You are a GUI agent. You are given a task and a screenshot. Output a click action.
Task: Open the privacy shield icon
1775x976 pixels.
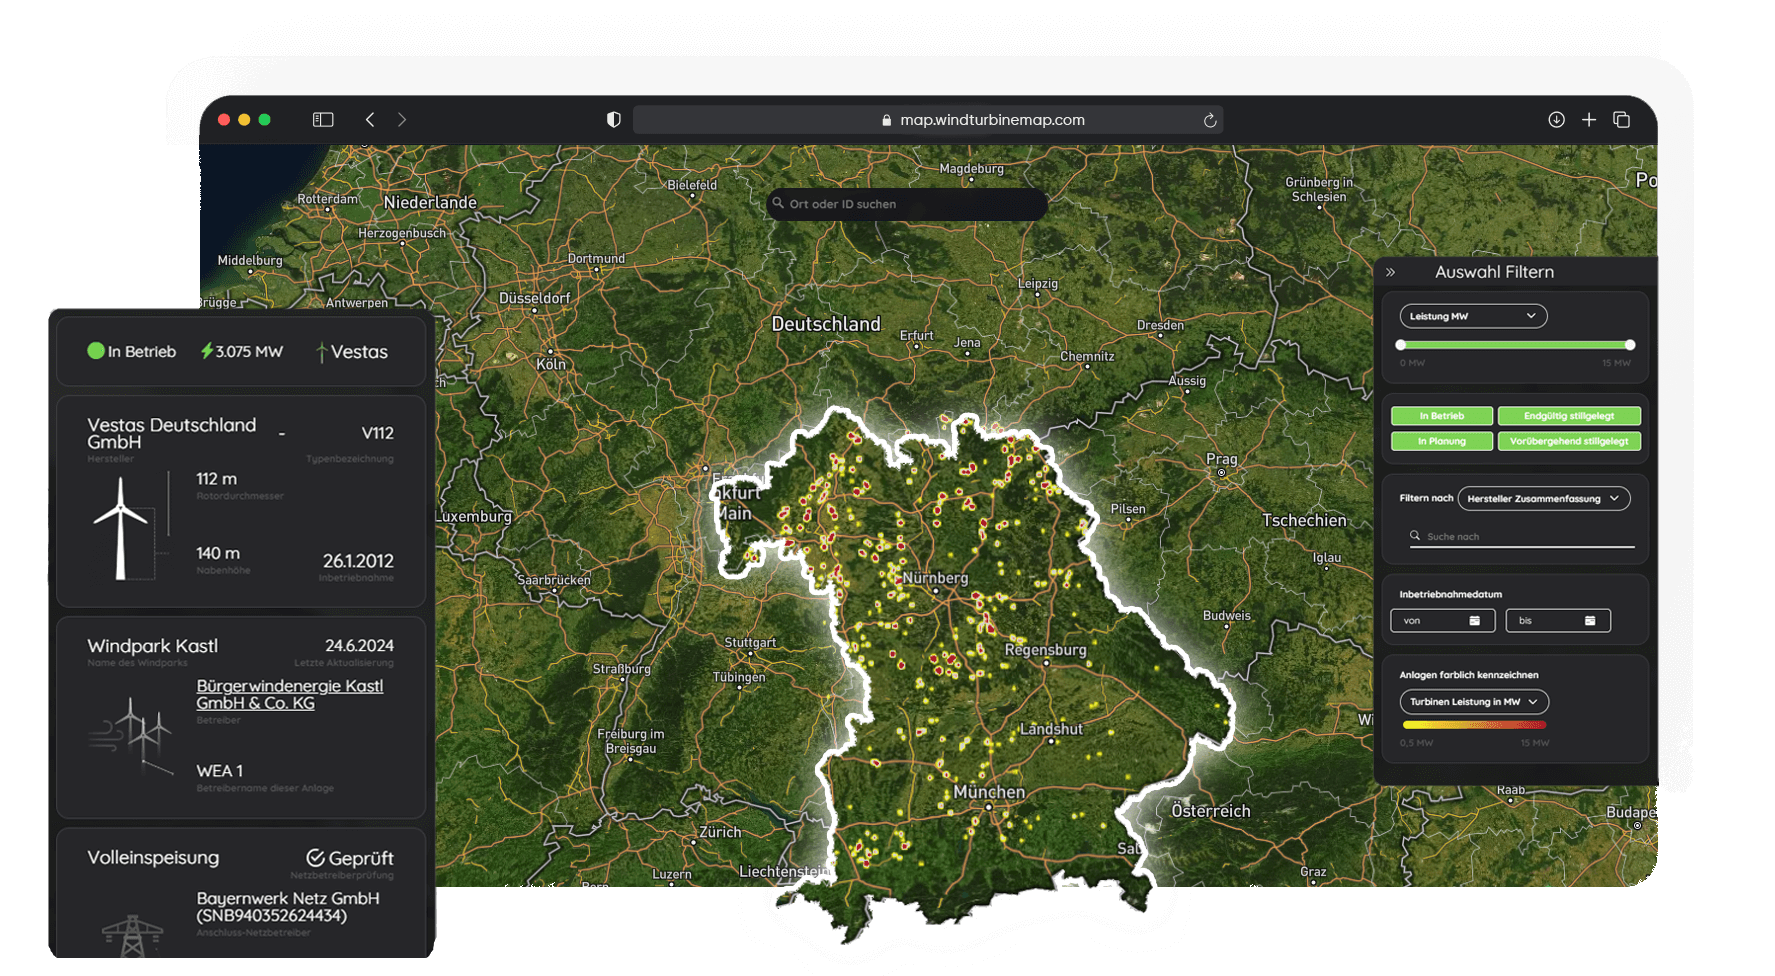point(614,120)
